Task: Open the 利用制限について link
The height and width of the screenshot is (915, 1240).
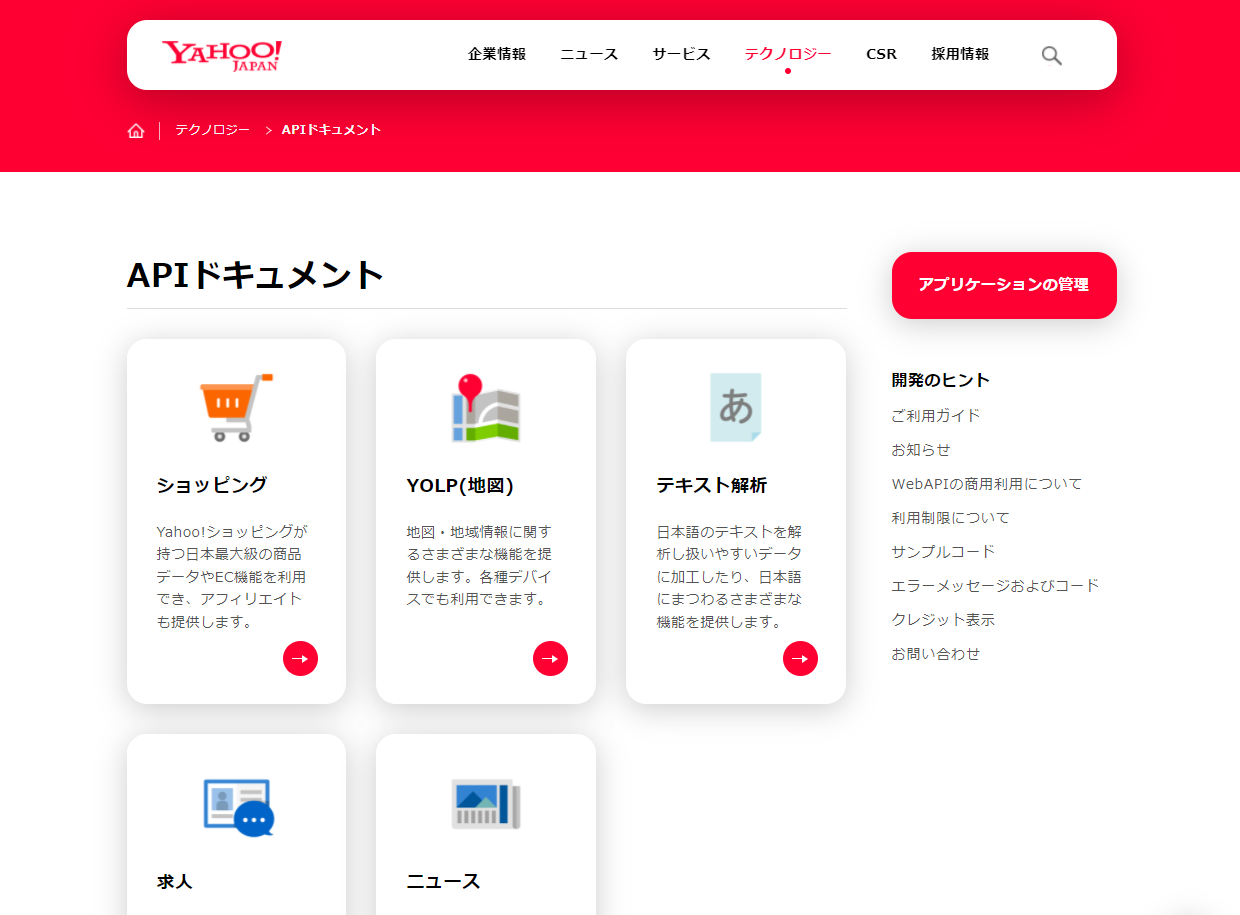Action: (x=951, y=517)
